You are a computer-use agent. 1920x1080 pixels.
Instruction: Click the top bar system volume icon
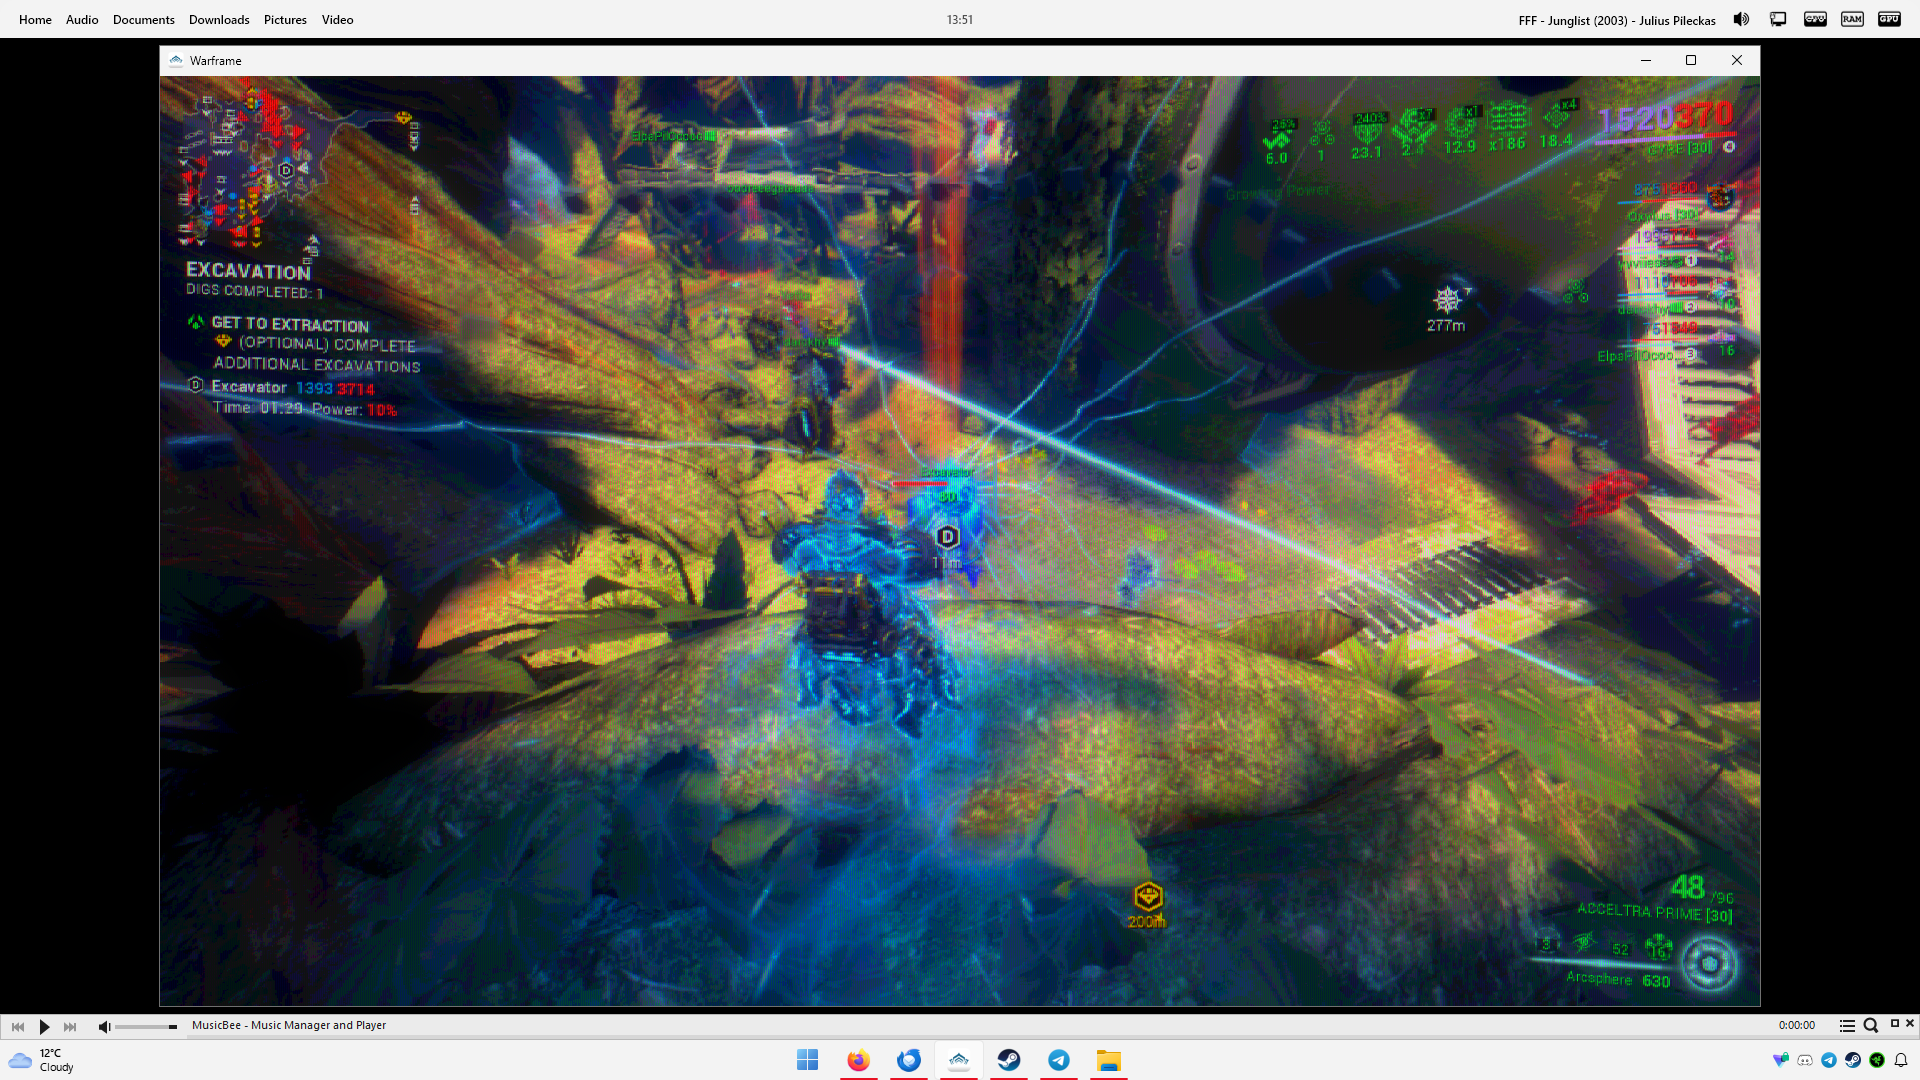coord(1741,19)
